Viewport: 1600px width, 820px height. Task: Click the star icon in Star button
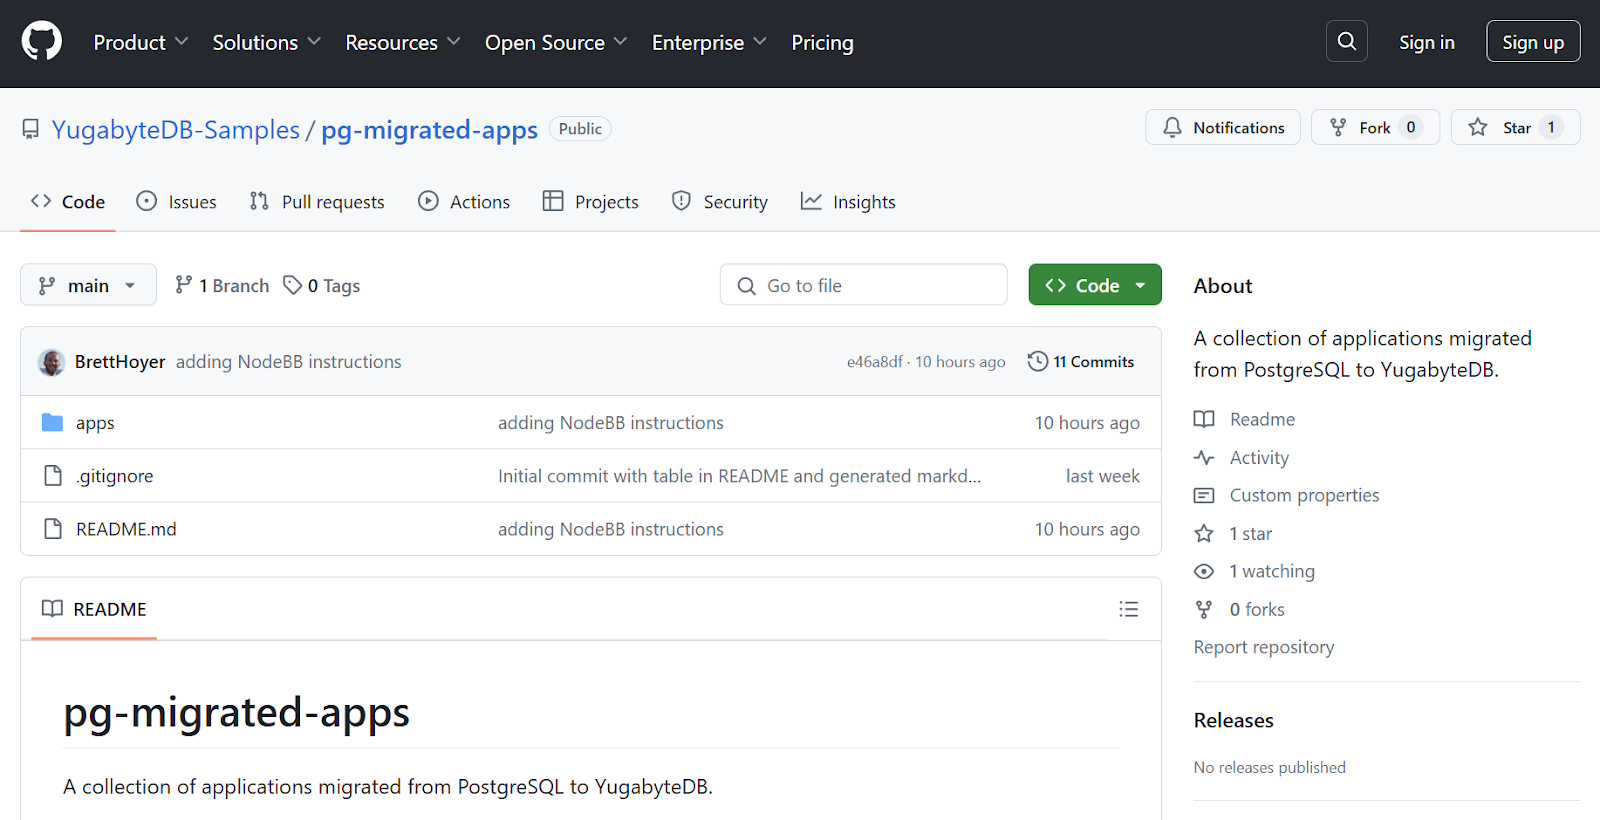pos(1478,127)
